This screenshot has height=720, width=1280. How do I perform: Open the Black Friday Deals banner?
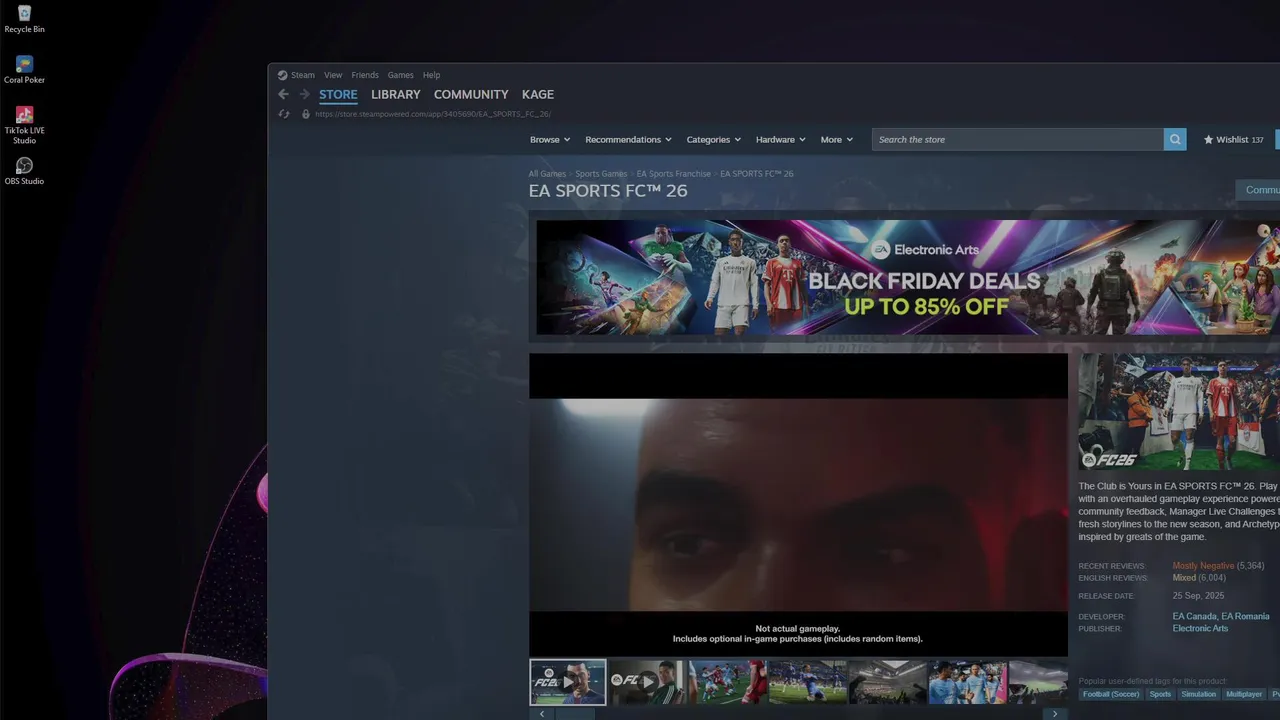[x=908, y=277]
